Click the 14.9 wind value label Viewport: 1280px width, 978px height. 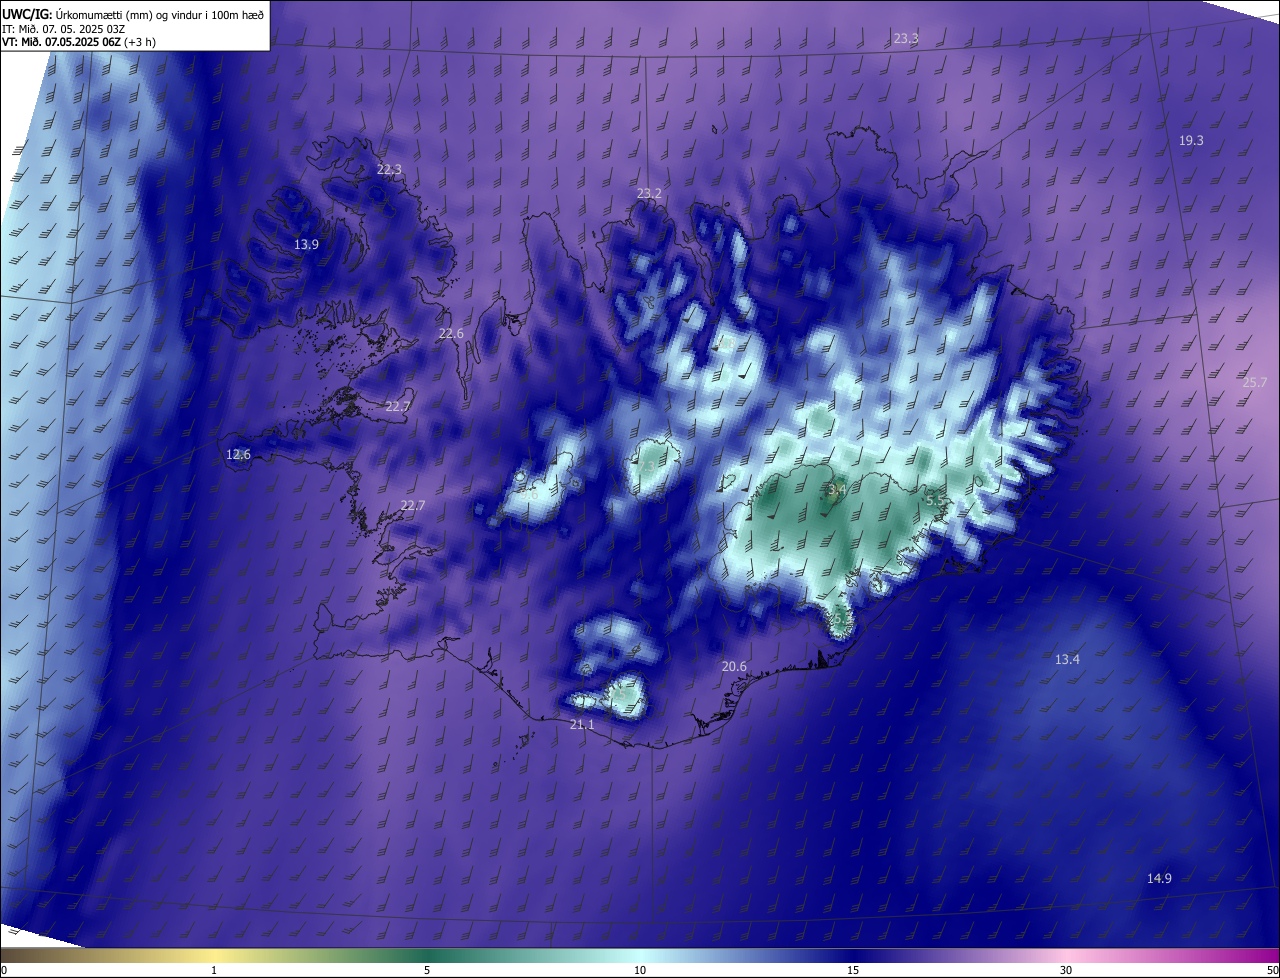(x=1159, y=878)
